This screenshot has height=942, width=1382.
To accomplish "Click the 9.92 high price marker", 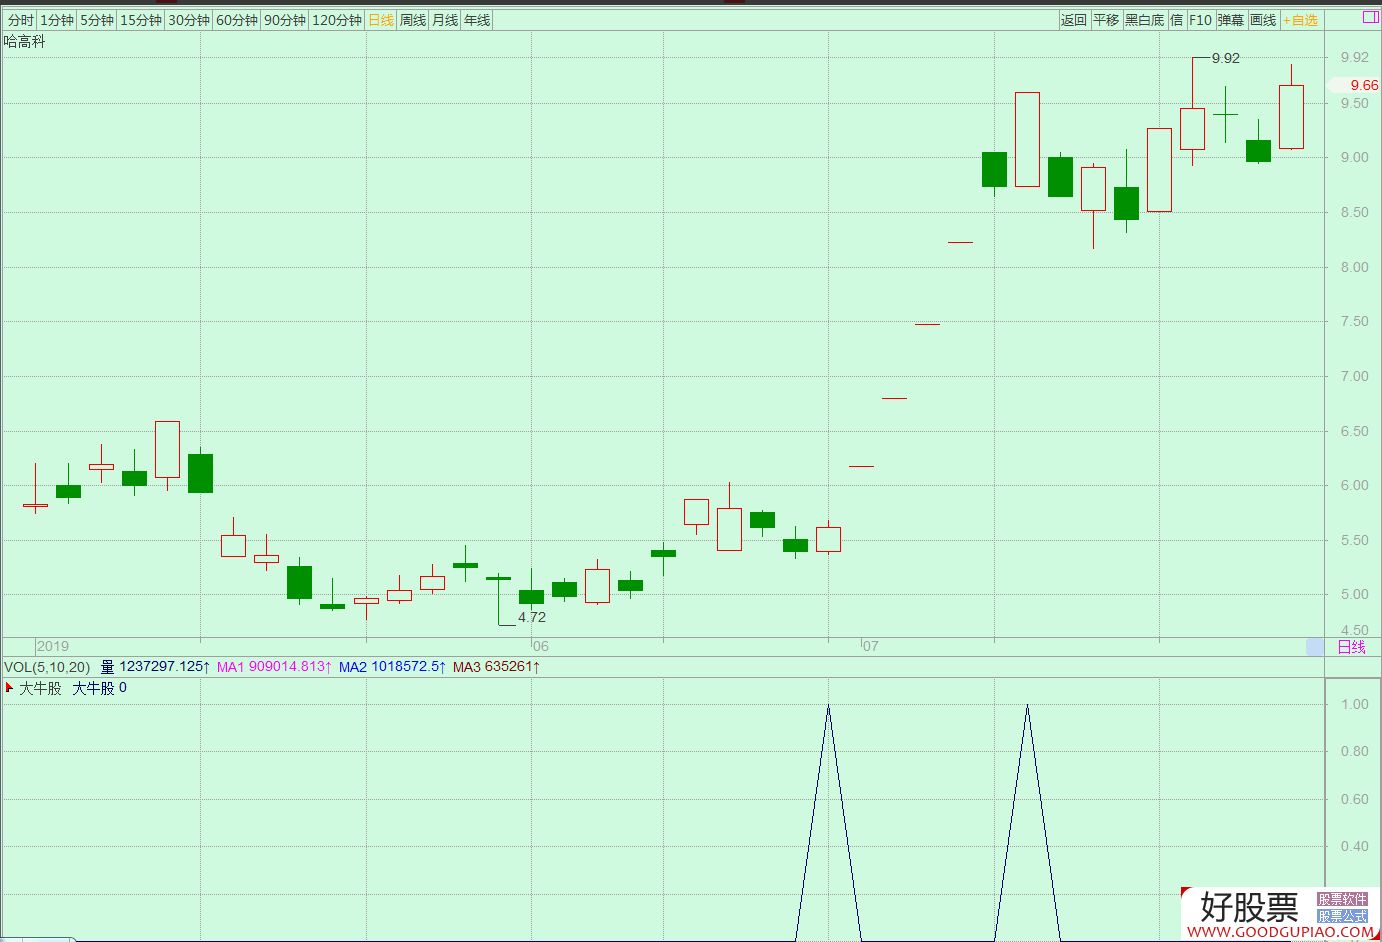I will 1225,58.
